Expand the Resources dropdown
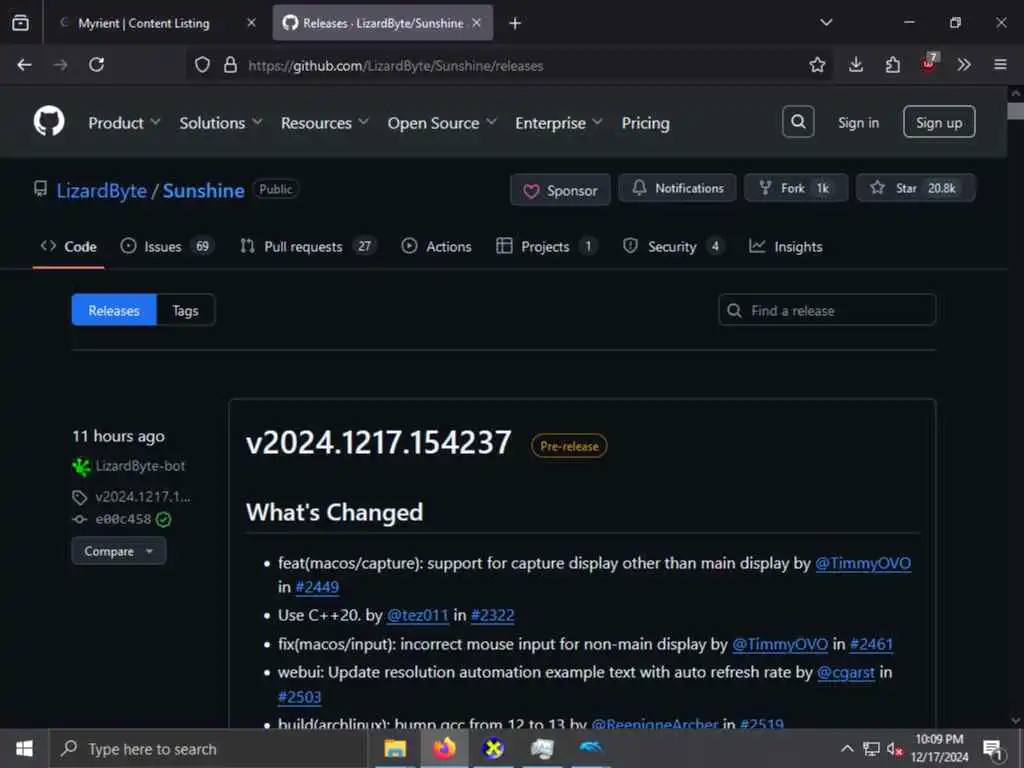1024x768 pixels. tap(325, 123)
